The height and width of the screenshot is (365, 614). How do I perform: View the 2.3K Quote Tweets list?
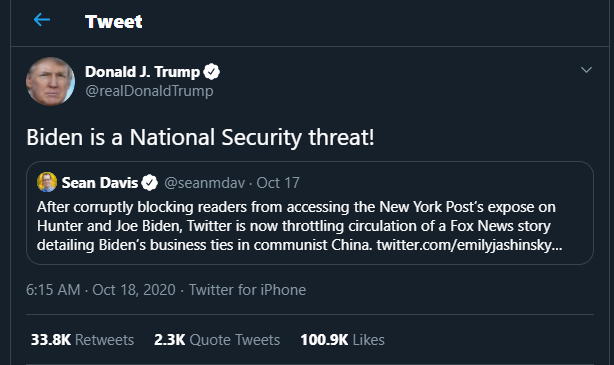point(217,340)
